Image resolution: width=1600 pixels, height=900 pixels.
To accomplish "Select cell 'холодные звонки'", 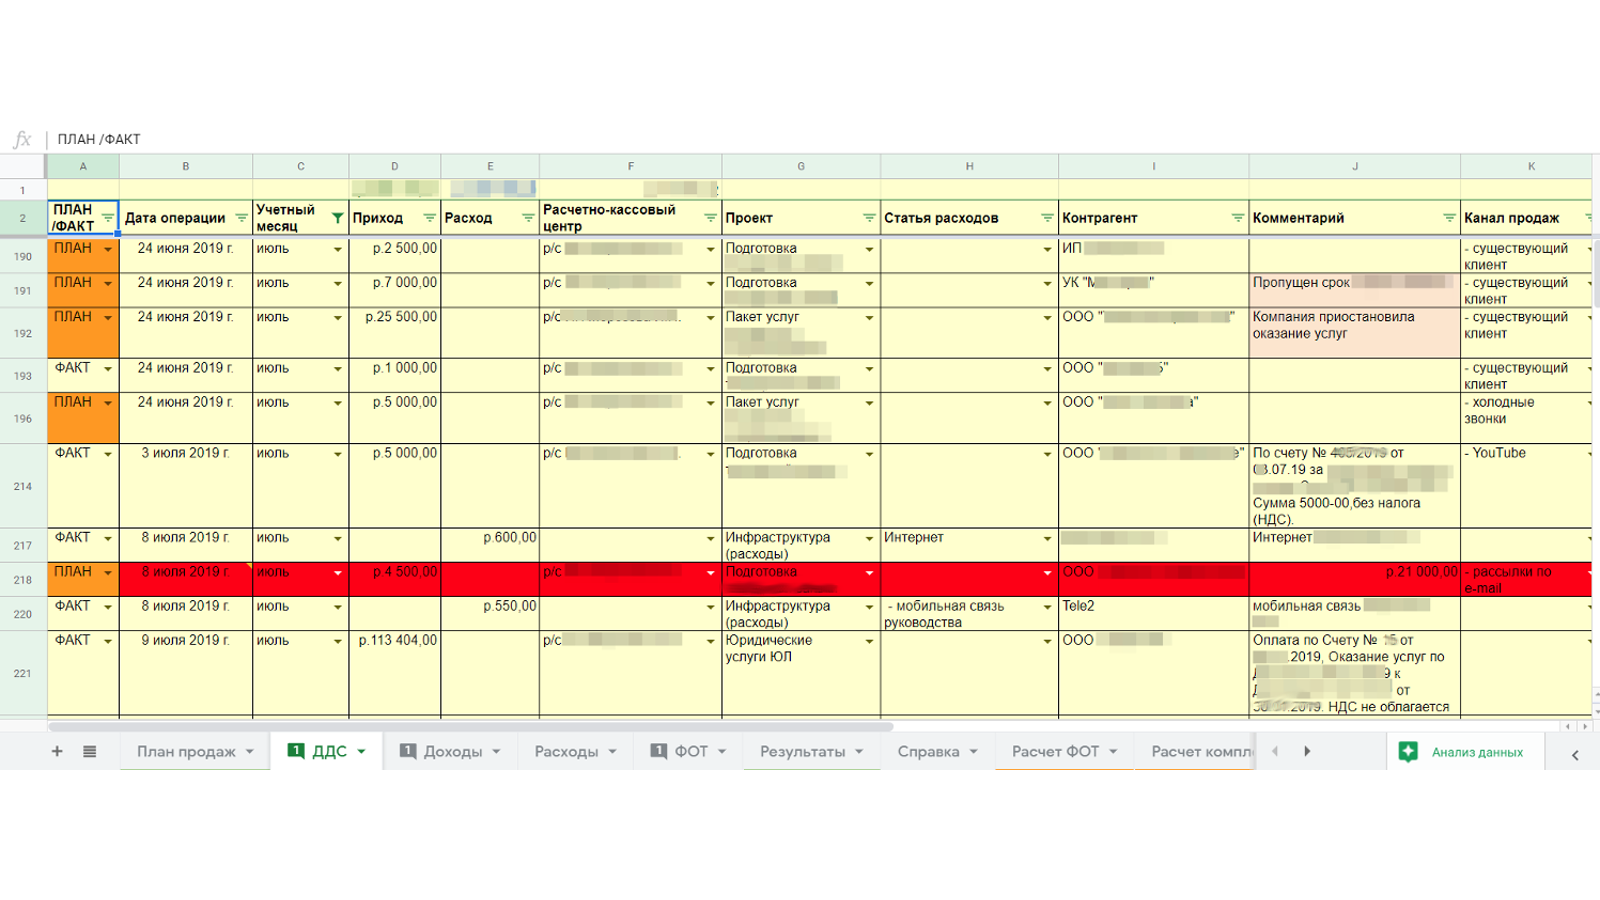I will 1526,418.
